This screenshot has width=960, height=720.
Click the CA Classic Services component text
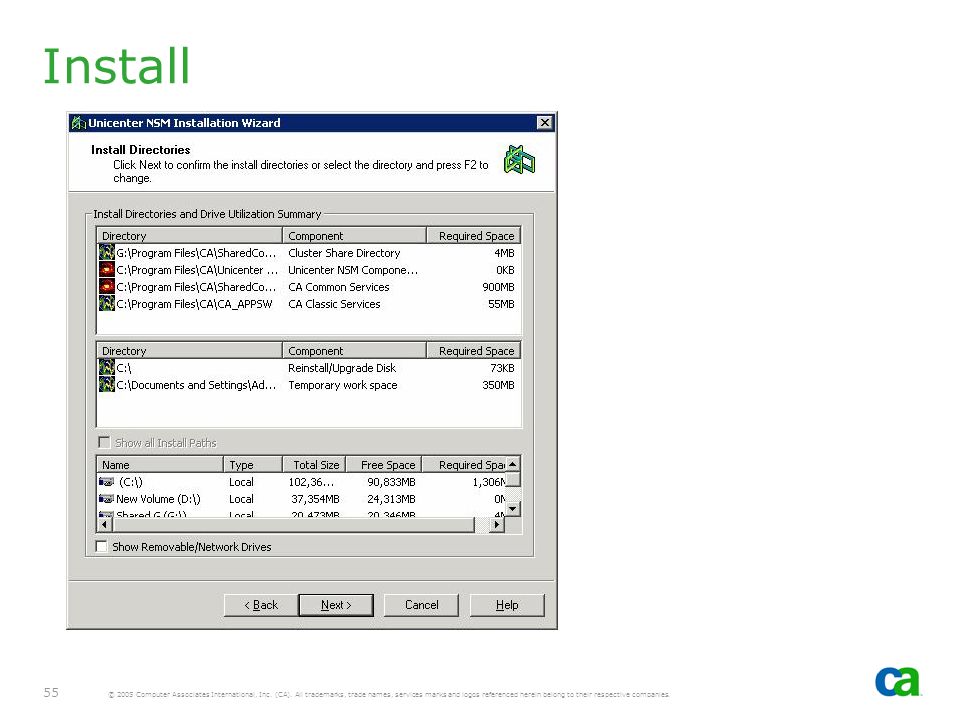tap(334, 304)
